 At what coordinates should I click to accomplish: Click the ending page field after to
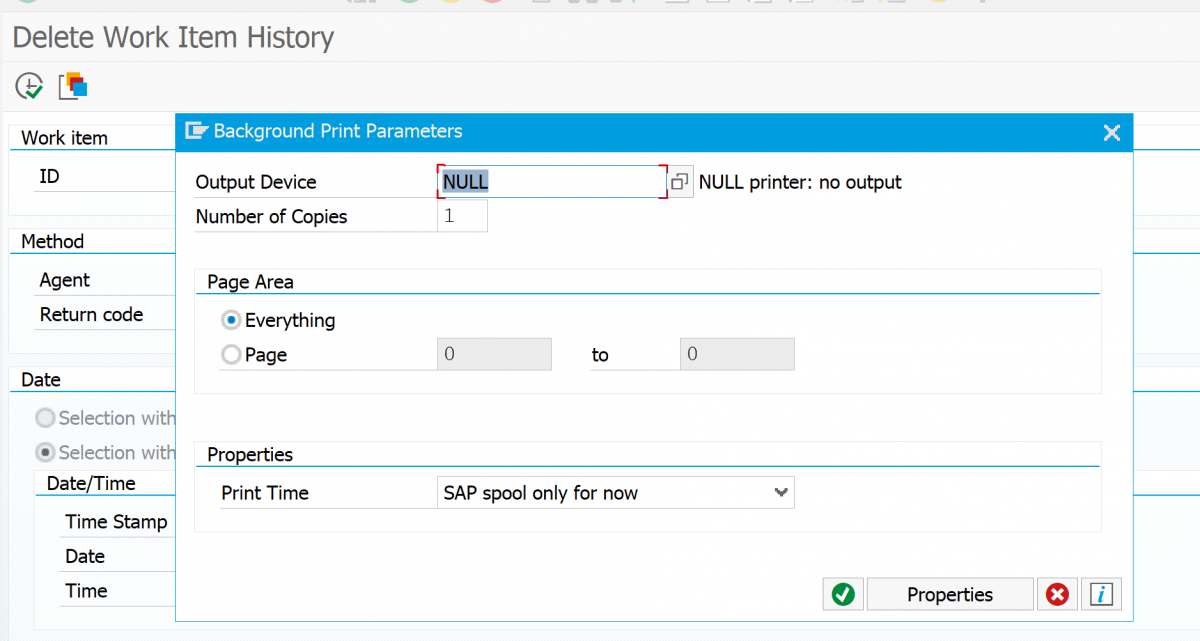(737, 354)
